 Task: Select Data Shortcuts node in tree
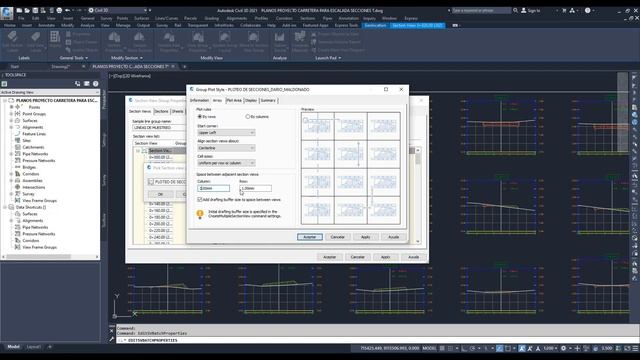31,207
